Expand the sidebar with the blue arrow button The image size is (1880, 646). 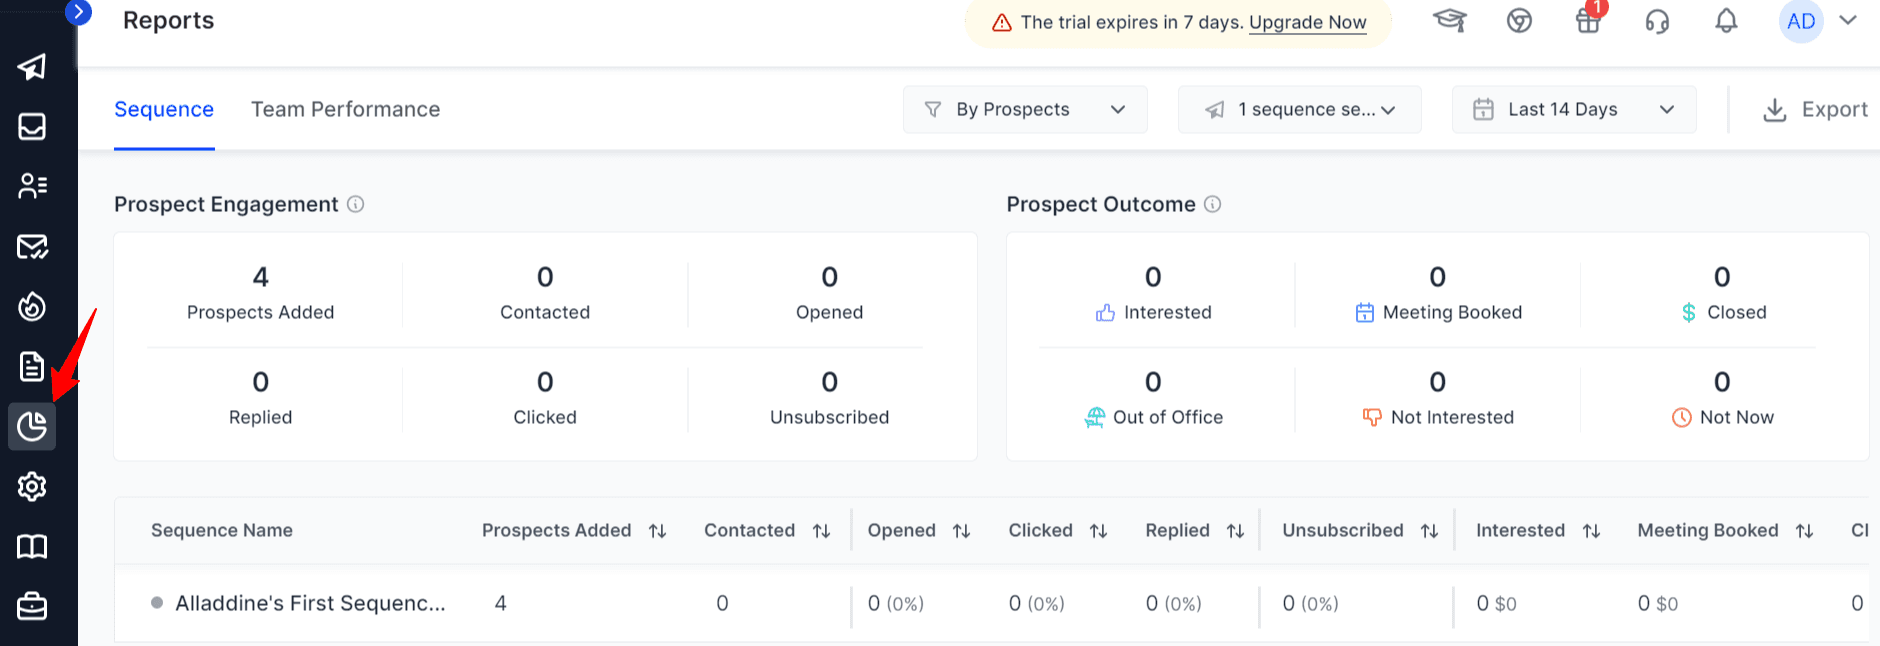point(78,12)
